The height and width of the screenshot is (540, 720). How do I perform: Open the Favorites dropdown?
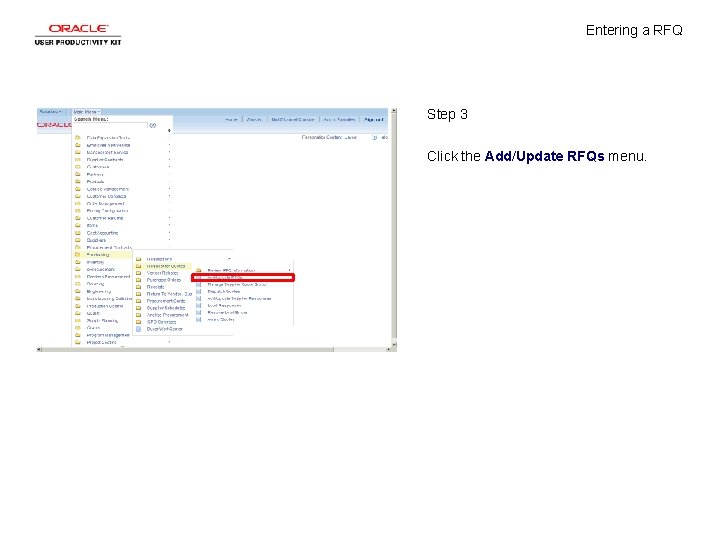(x=51, y=112)
